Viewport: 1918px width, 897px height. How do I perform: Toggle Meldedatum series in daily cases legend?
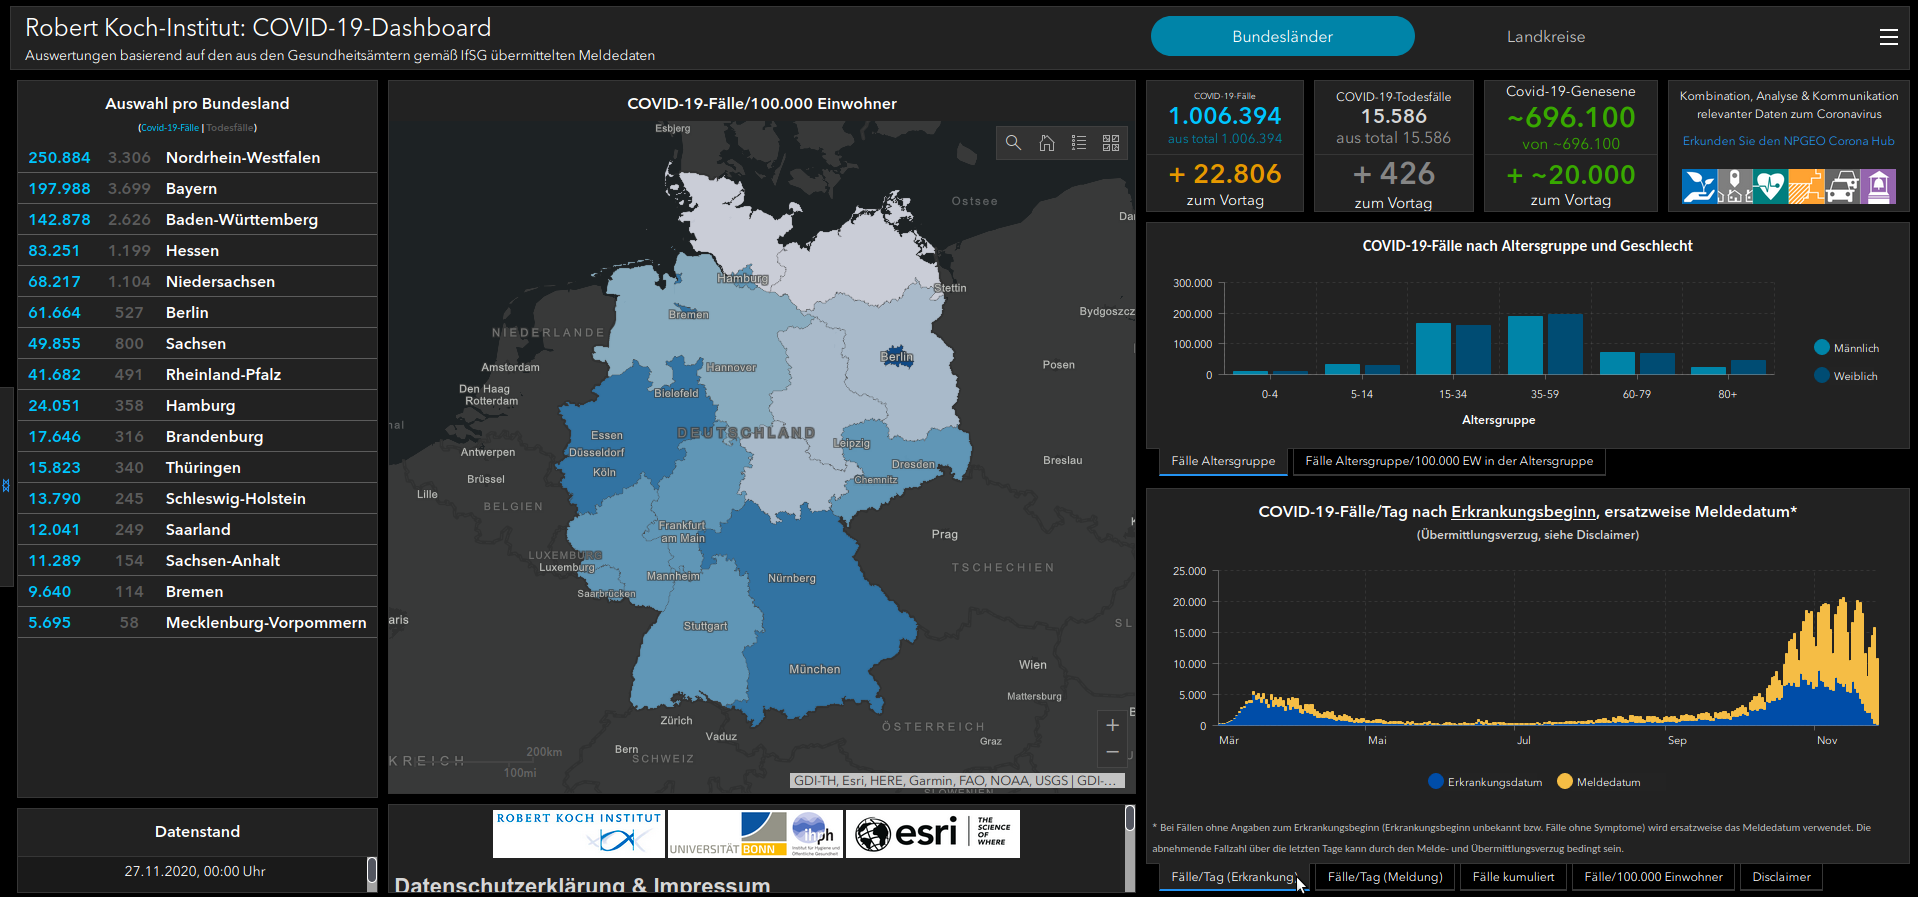point(1598,782)
